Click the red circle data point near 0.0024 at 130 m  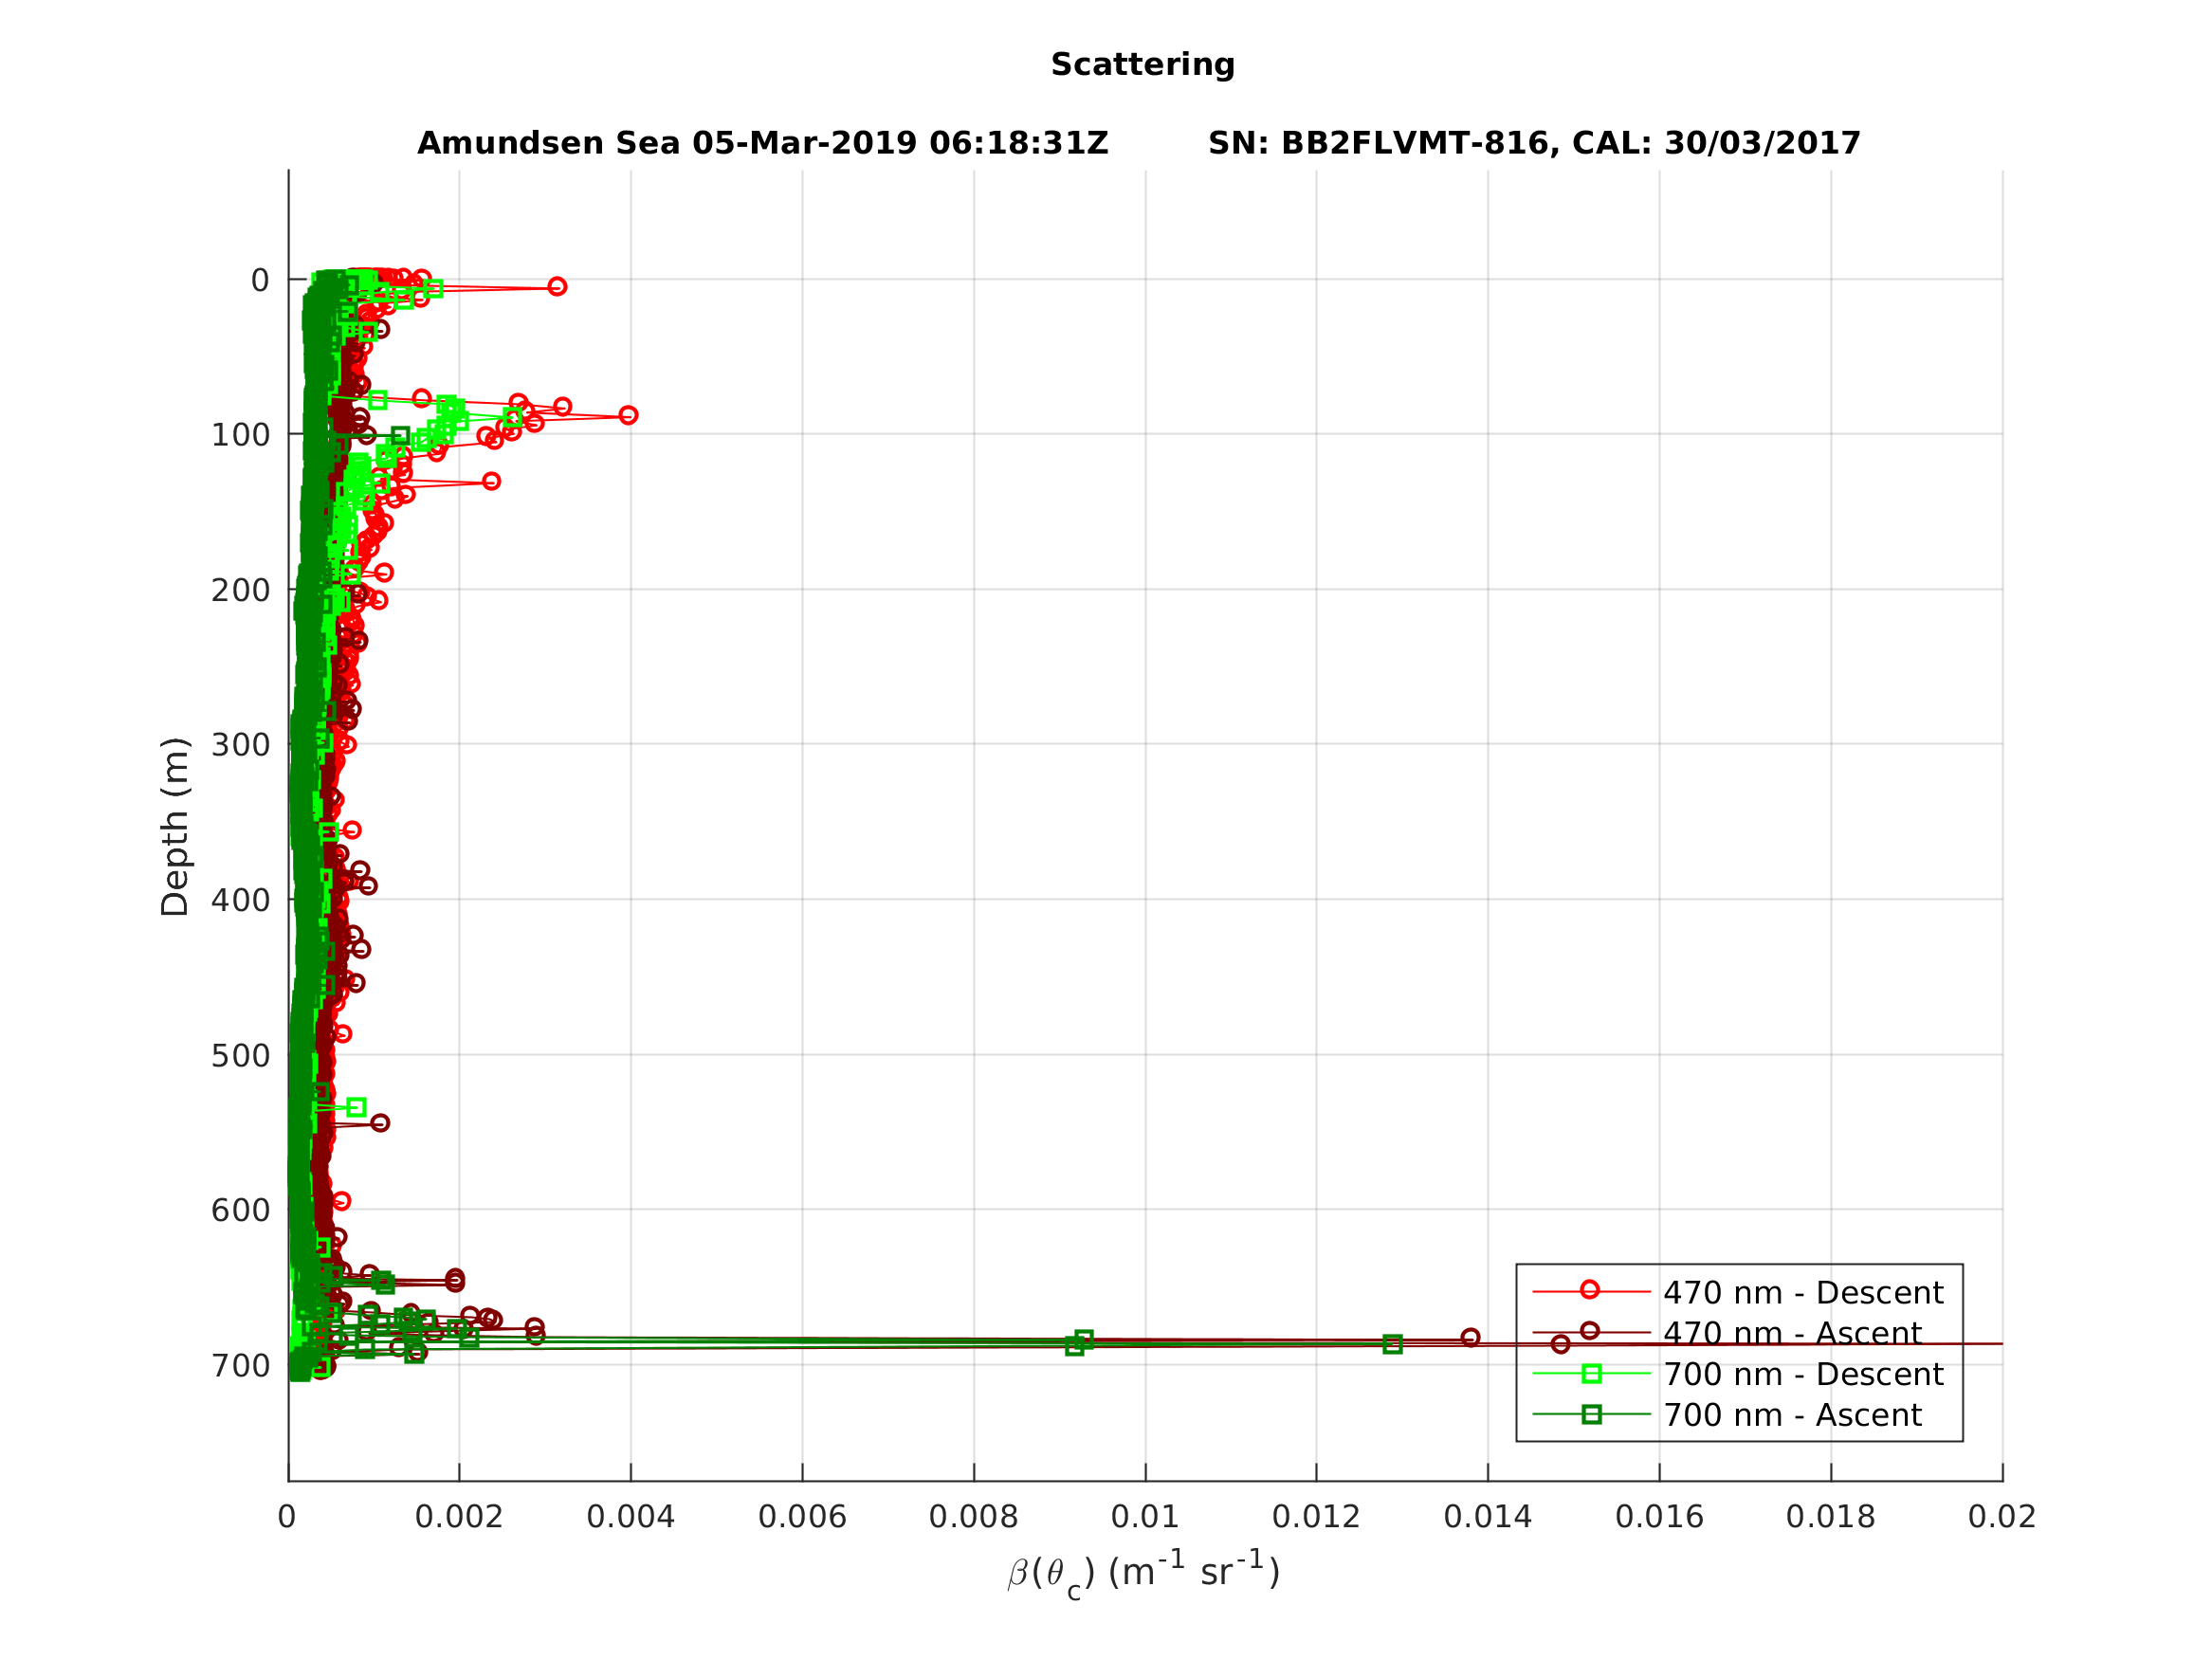[491, 481]
